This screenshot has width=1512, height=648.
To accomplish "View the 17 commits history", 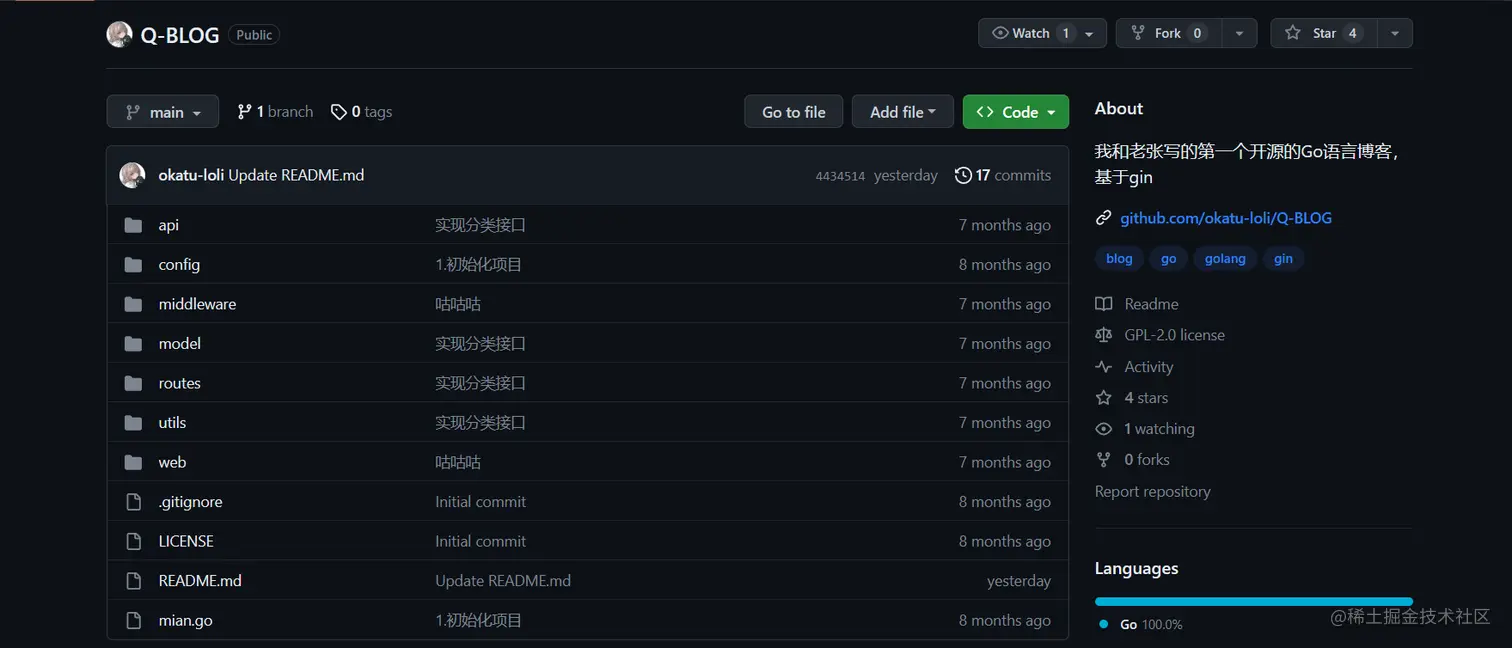I will [1003, 175].
